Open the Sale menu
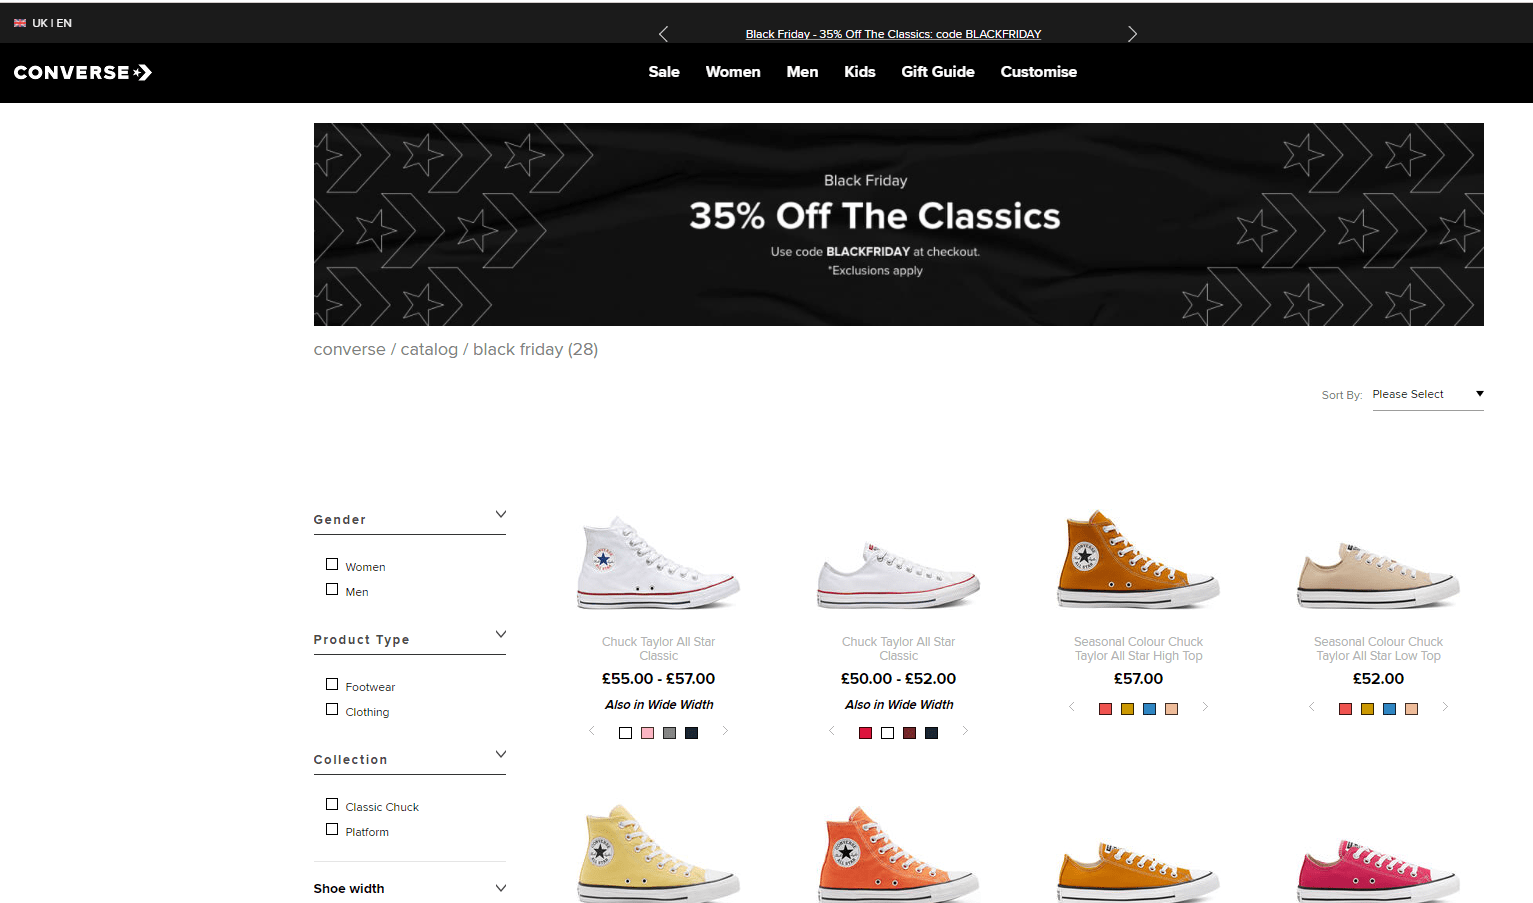Image resolution: width=1533 pixels, height=903 pixels. pyautogui.click(x=664, y=72)
